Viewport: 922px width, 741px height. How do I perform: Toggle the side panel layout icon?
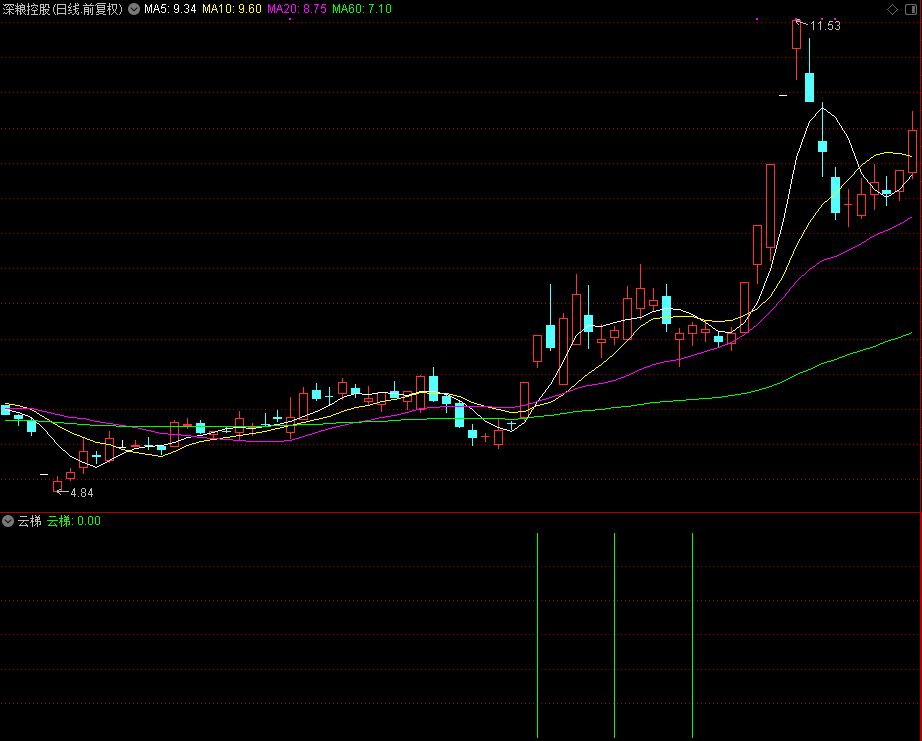pos(910,9)
